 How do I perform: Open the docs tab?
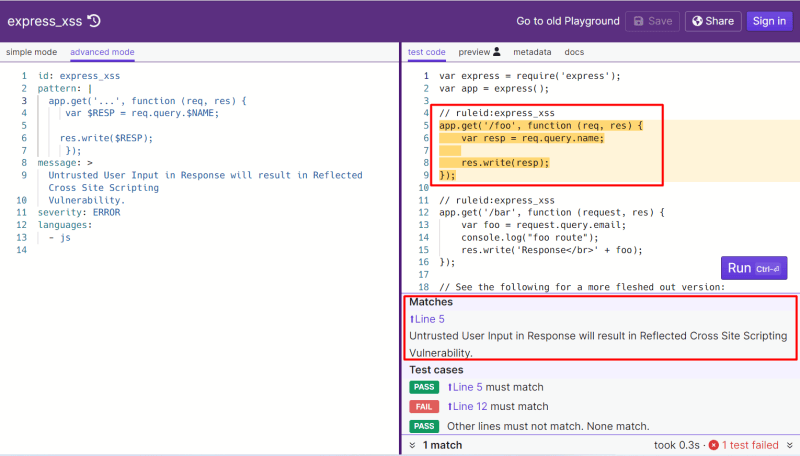click(x=574, y=52)
